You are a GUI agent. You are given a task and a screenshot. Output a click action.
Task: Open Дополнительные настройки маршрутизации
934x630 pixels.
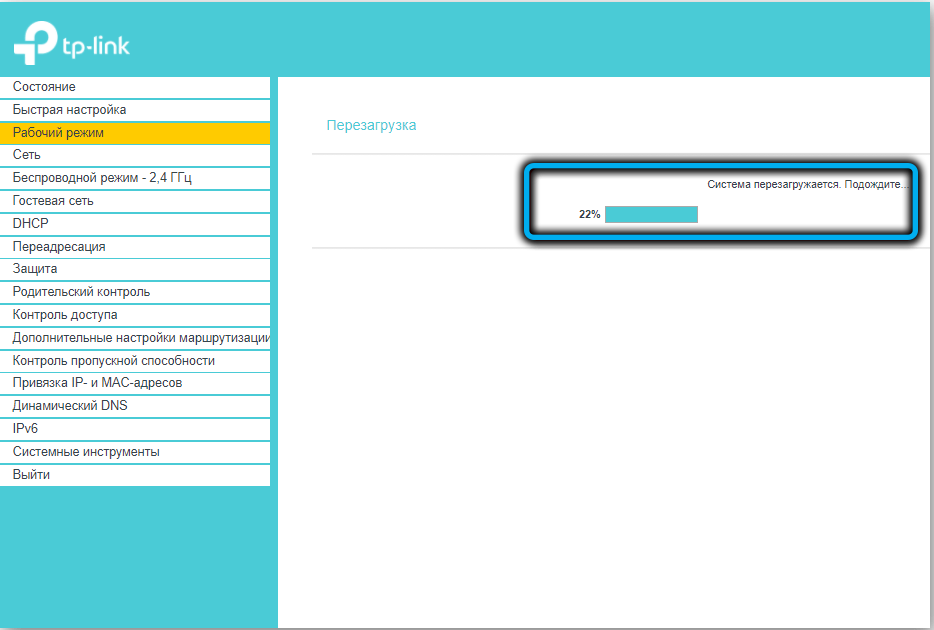click(x=135, y=338)
